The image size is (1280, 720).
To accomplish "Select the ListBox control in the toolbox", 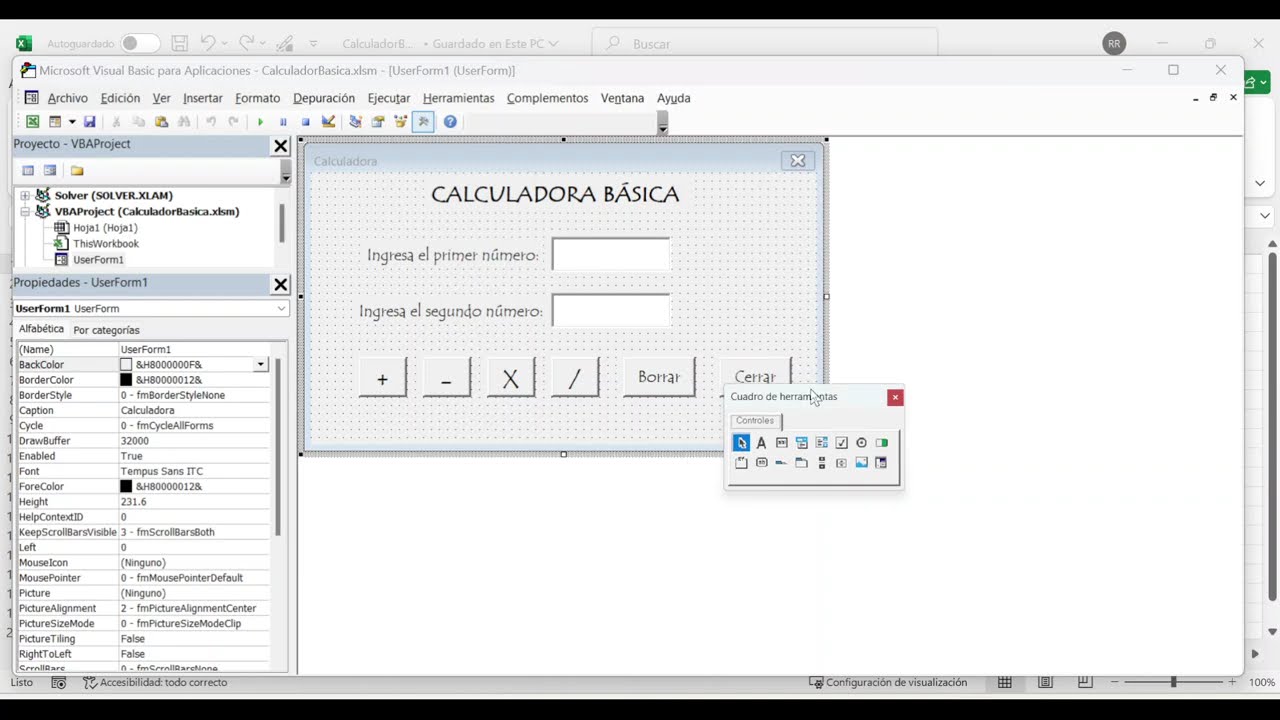I will tap(821, 443).
